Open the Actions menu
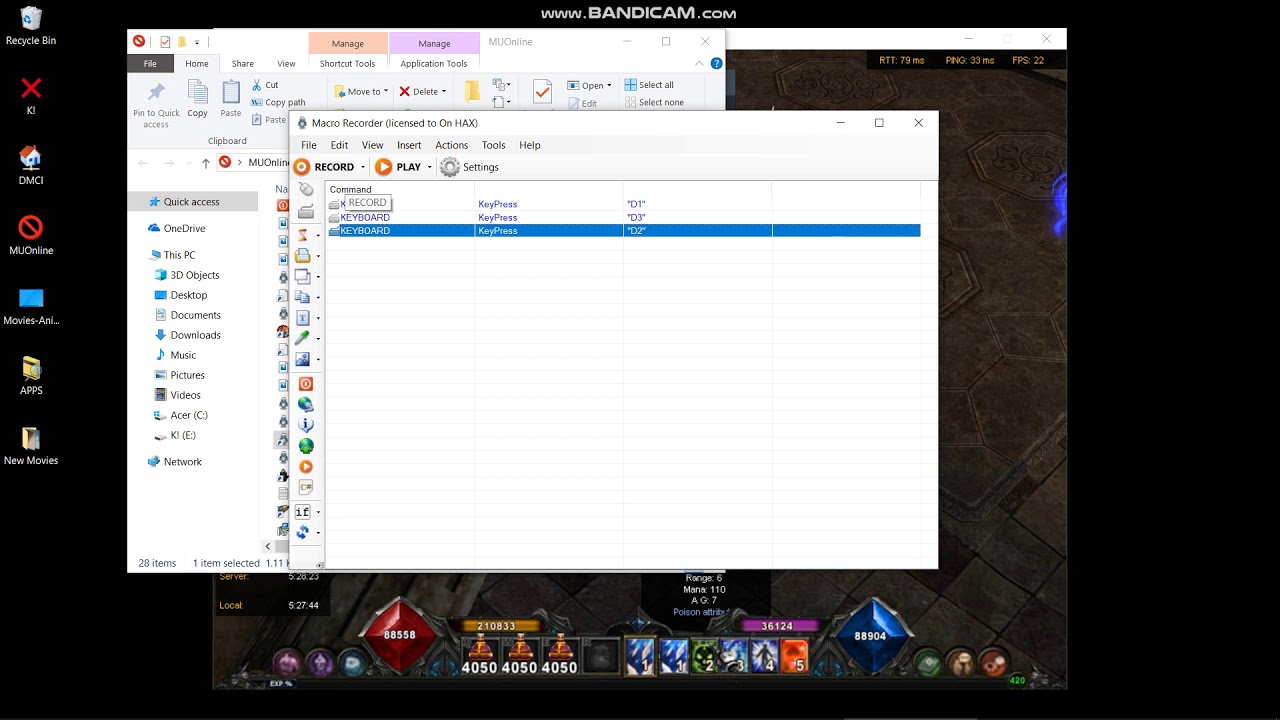 click(451, 145)
